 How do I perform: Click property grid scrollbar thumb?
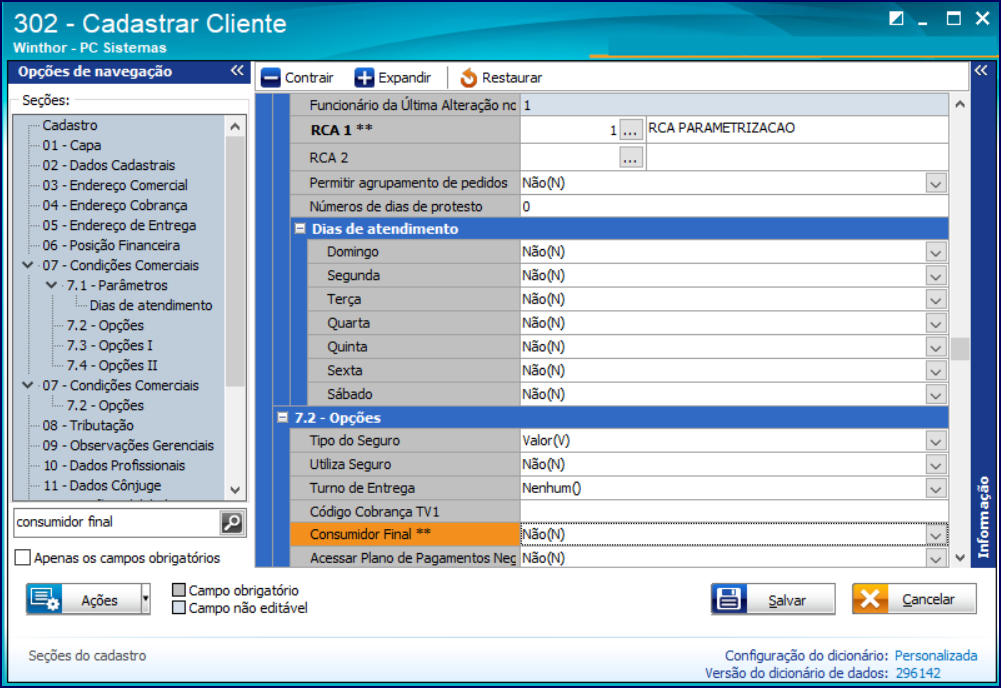[x=960, y=349]
